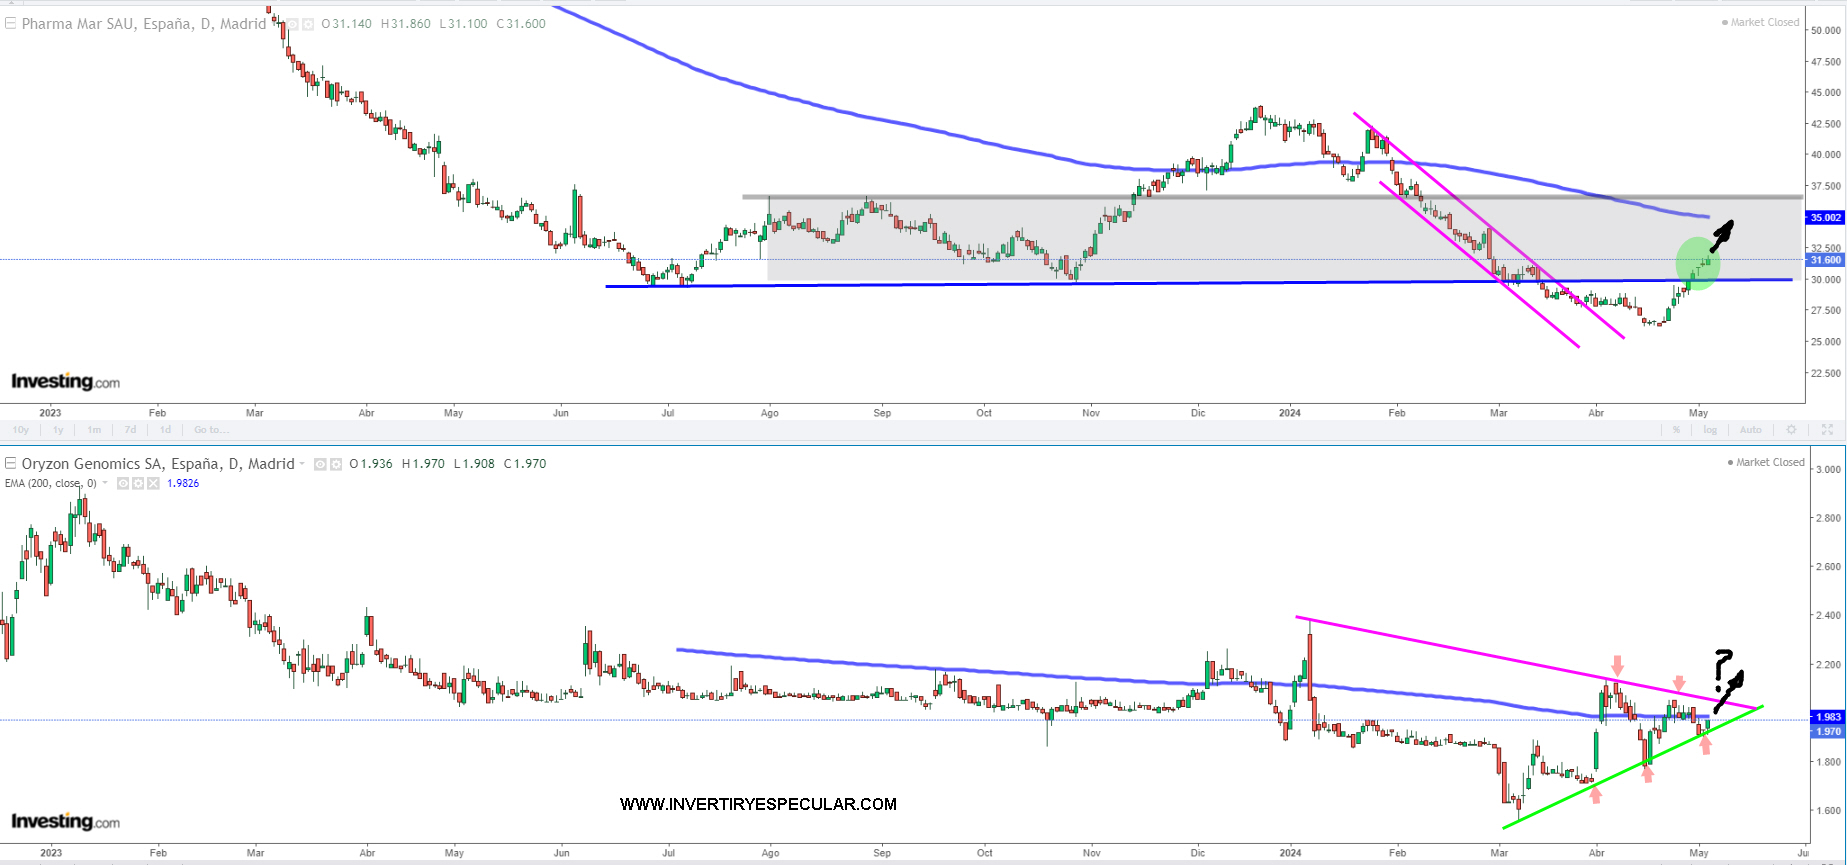The image size is (1847, 865).
Task: Remove the EMA indicator with X icon
Action: [x=153, y=483]
